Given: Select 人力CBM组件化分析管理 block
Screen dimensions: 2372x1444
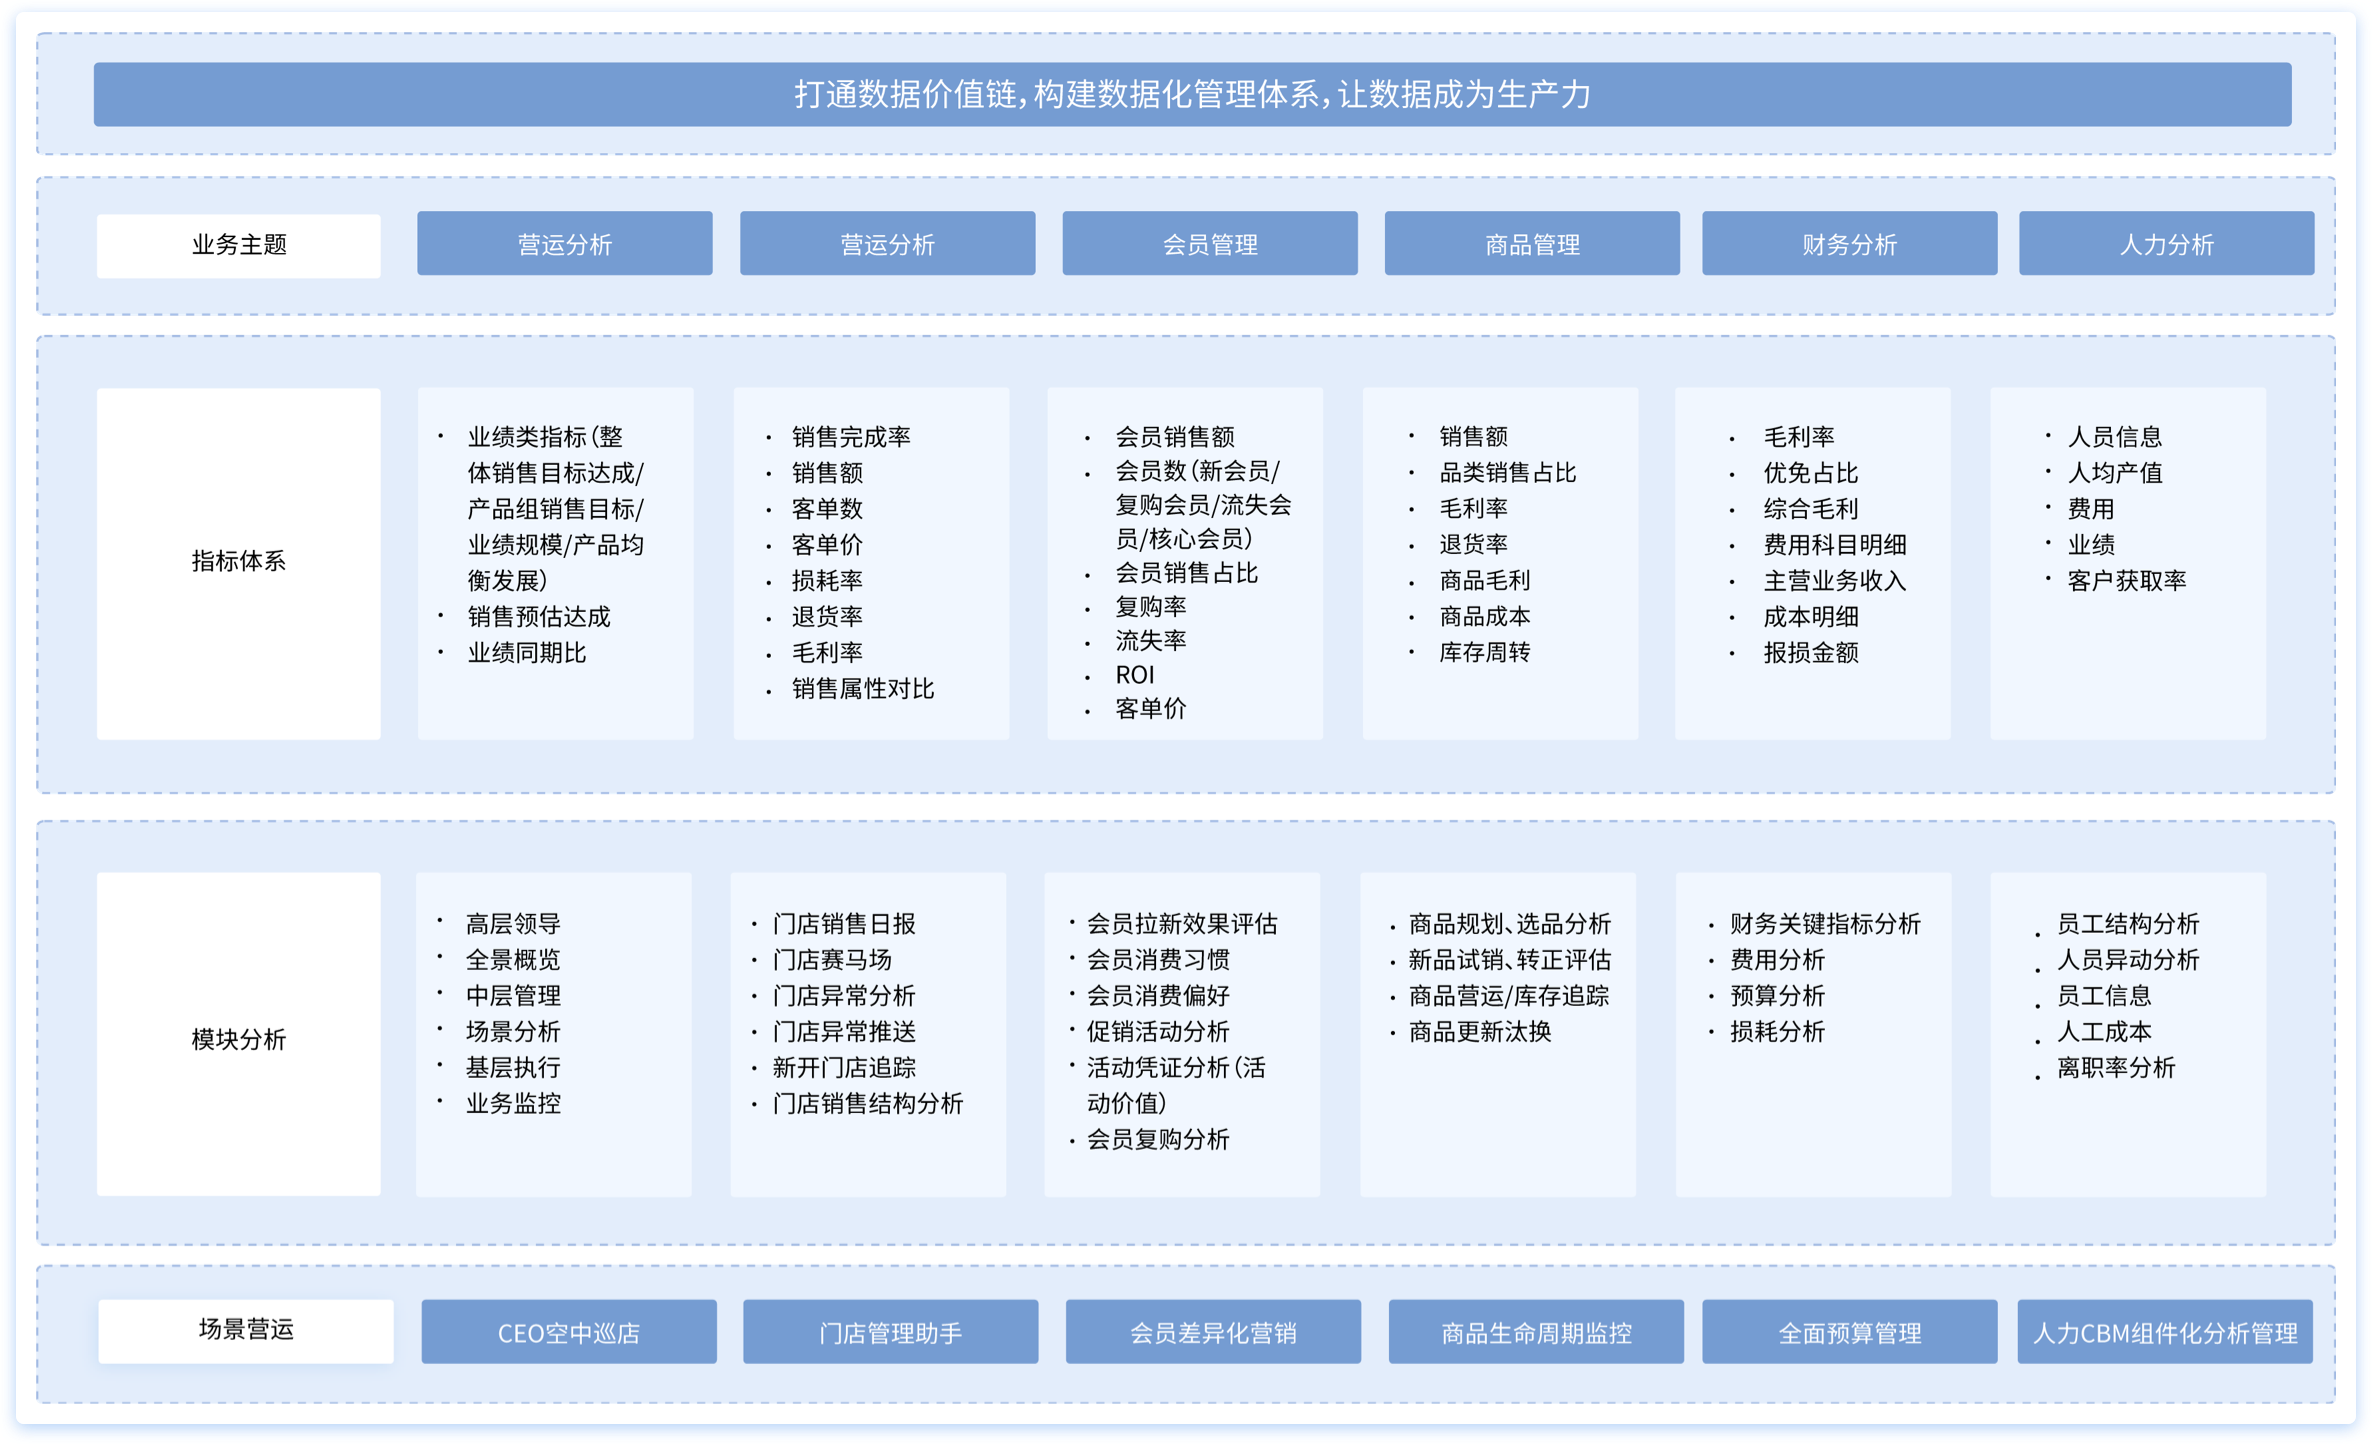Looking at the screenshot, I should (2165, 1332).
